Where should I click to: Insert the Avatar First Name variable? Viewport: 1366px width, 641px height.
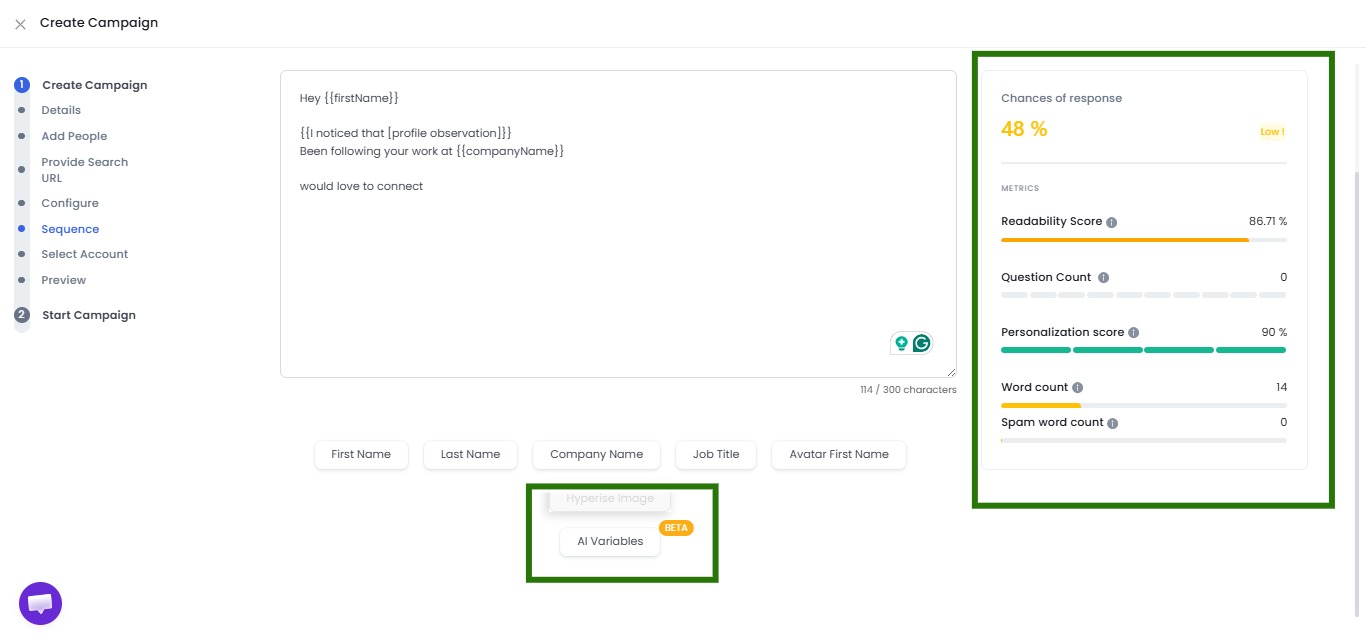[x=839, y=454]
